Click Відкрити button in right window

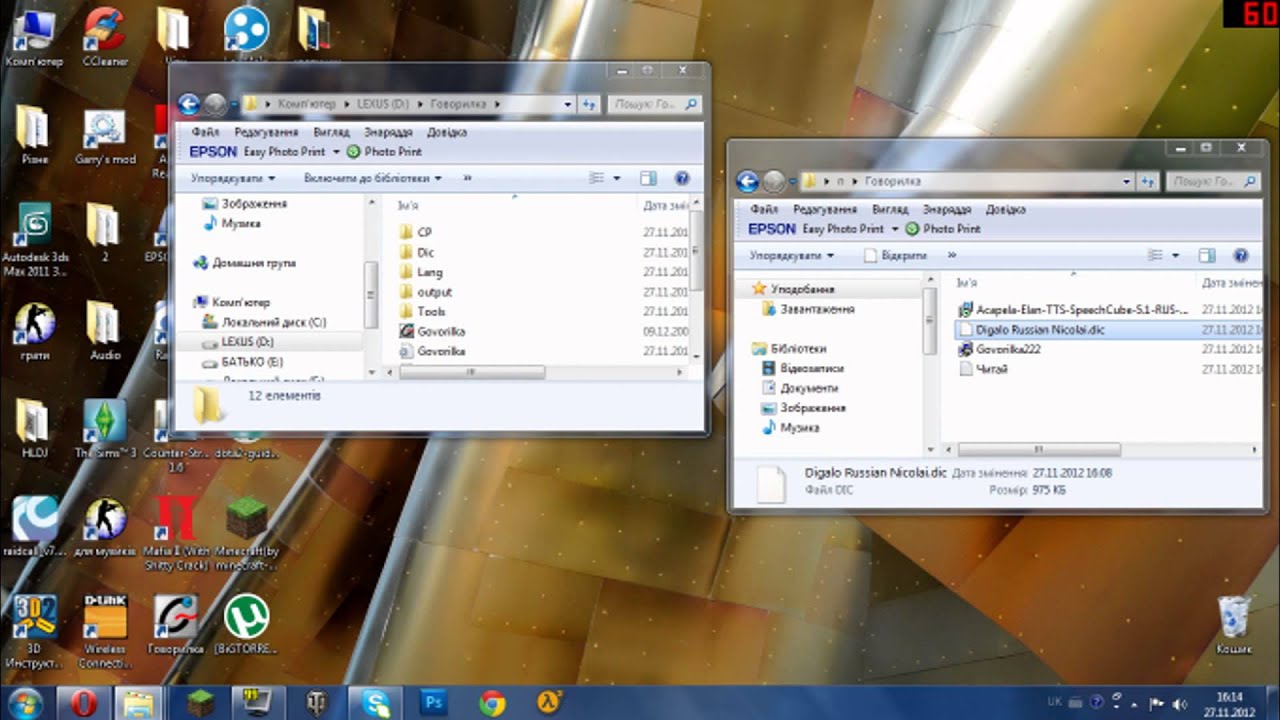pos(895,255)
